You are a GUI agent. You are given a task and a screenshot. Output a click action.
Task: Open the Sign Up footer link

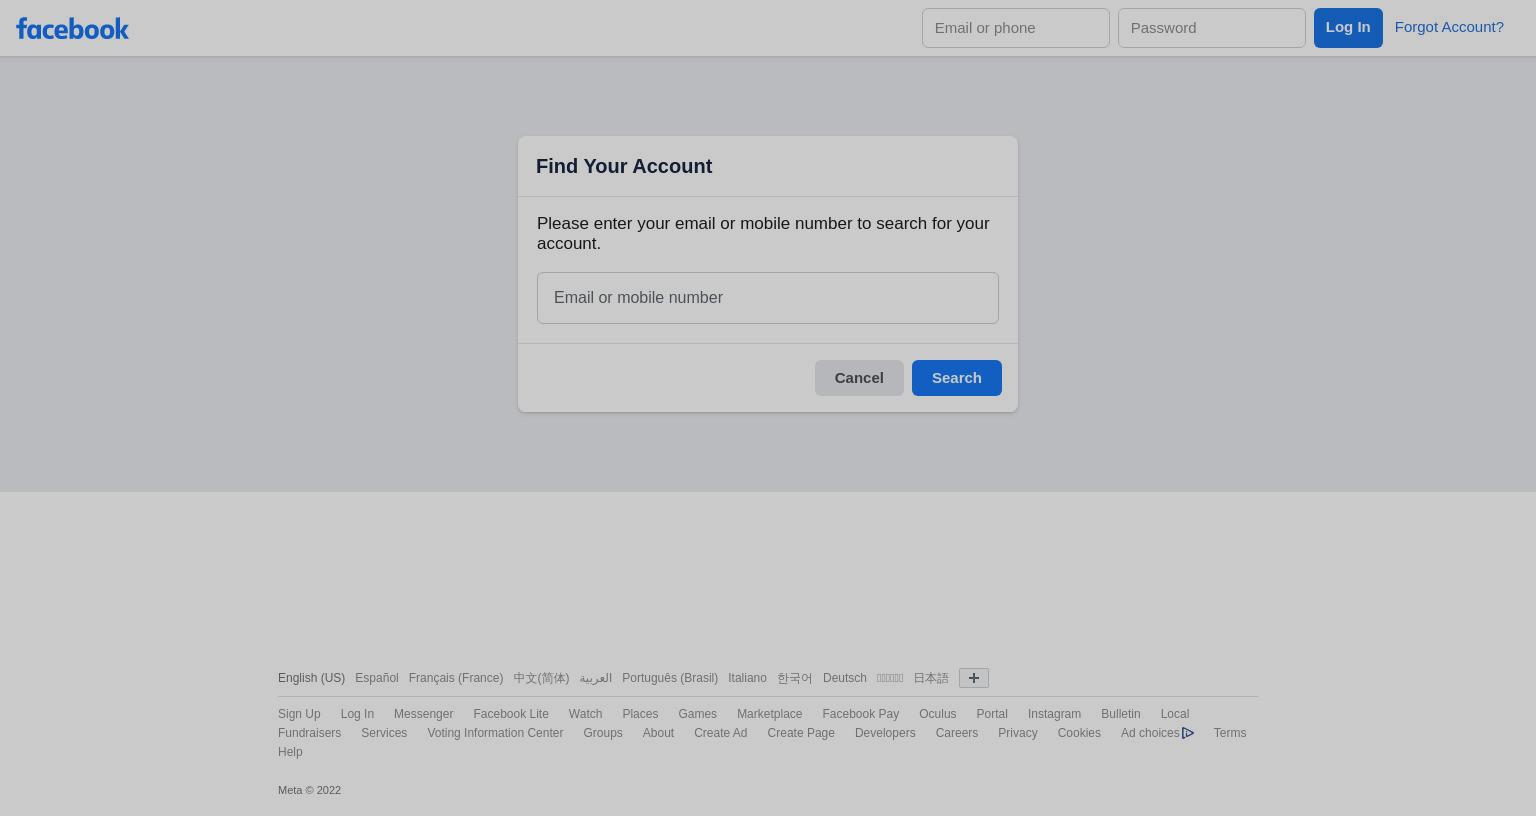299,714
